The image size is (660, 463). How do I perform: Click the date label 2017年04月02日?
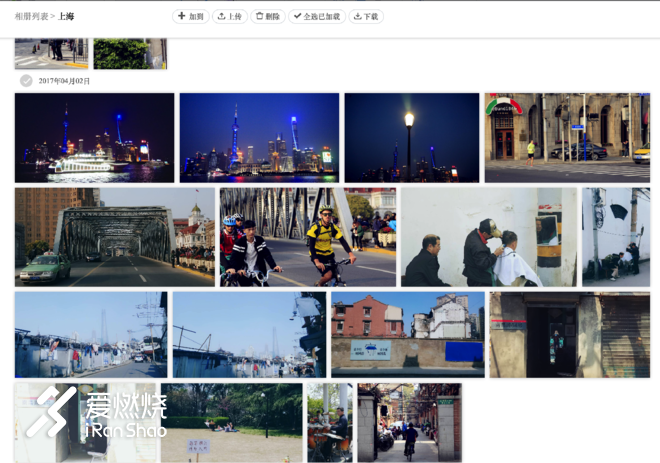click(64, 81)
